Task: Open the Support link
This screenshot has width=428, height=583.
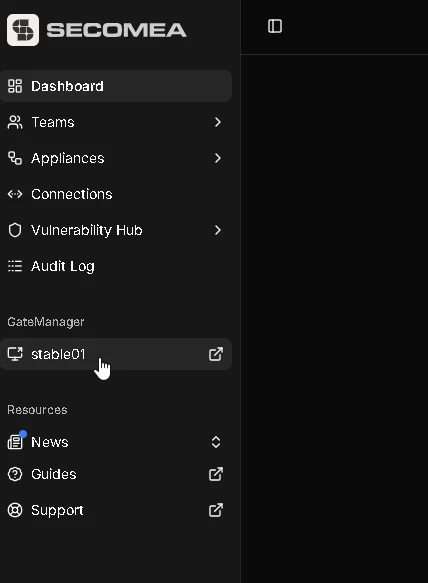Action: 116,510
